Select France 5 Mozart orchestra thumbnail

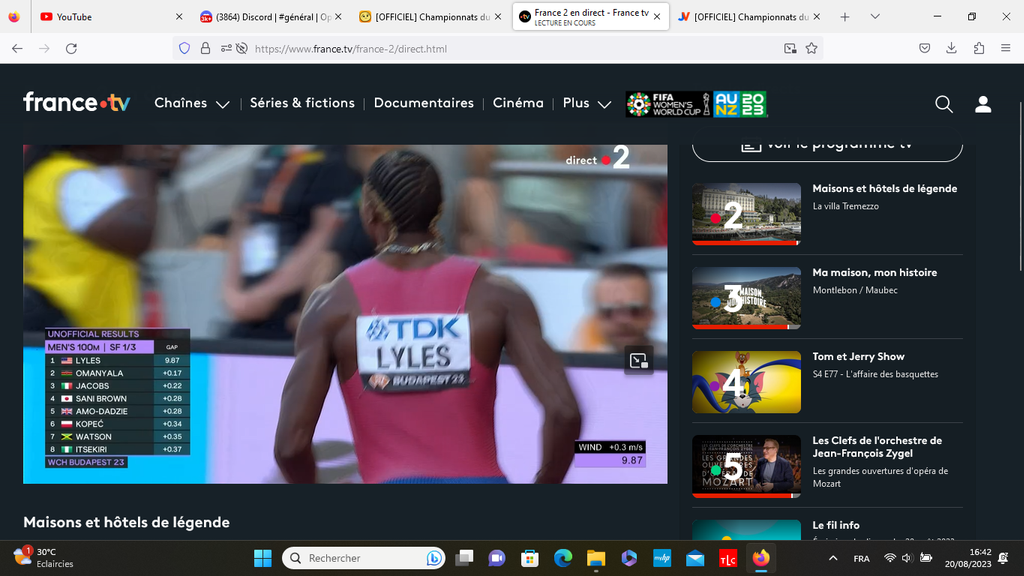point(746,466)
